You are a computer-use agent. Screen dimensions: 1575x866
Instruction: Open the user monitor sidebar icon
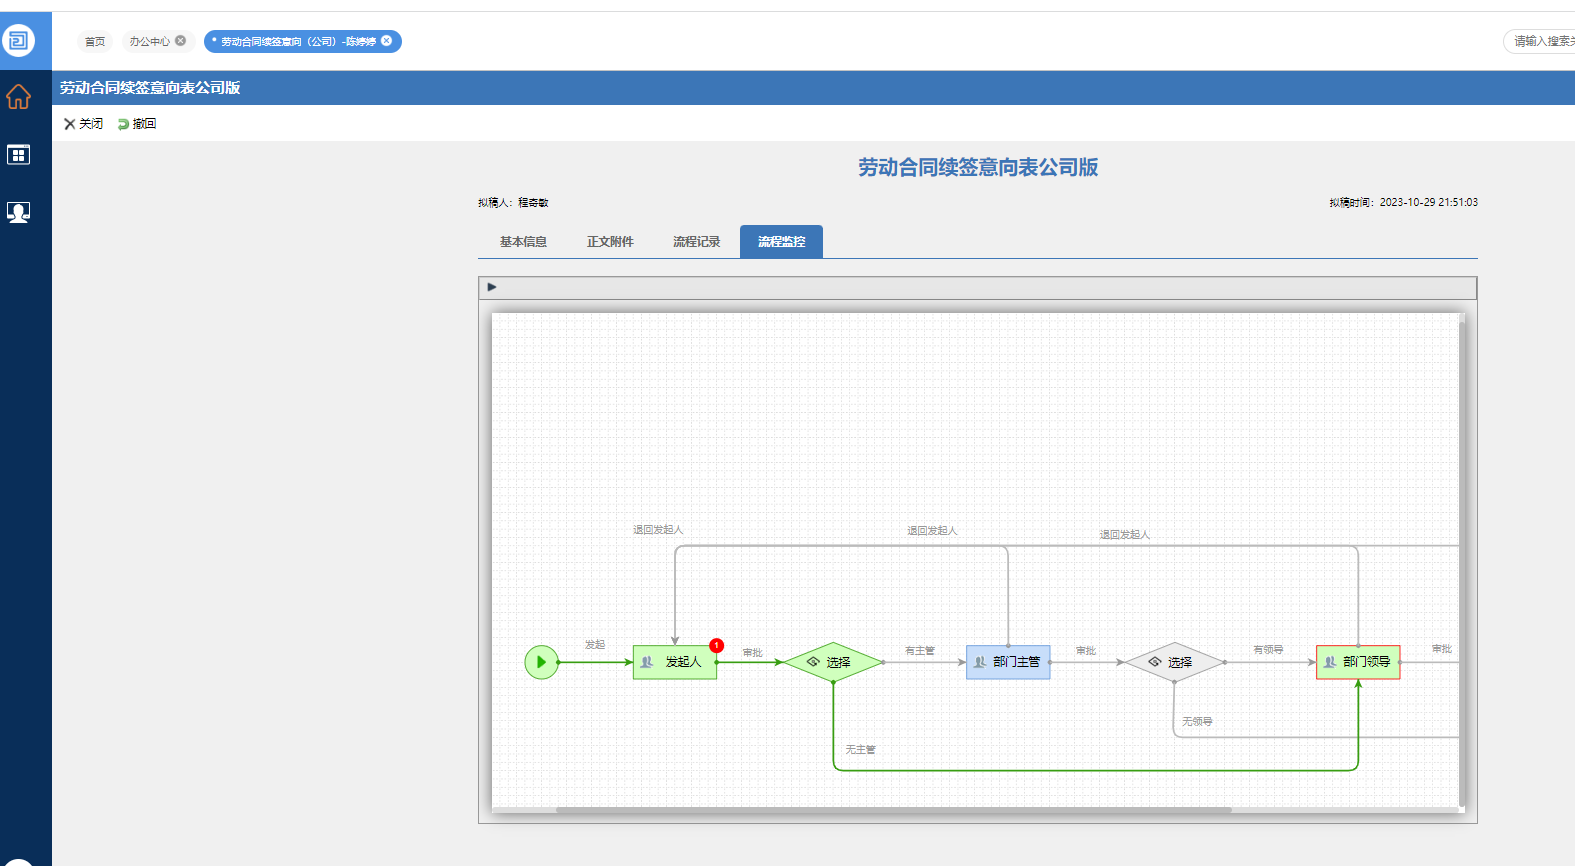click(x=18, y=212)
